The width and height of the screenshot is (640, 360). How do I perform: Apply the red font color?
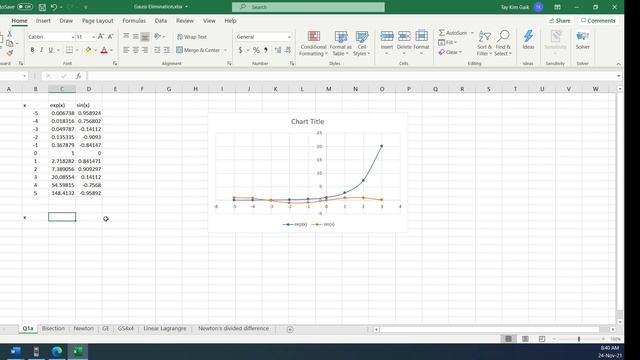click(104, 50)
